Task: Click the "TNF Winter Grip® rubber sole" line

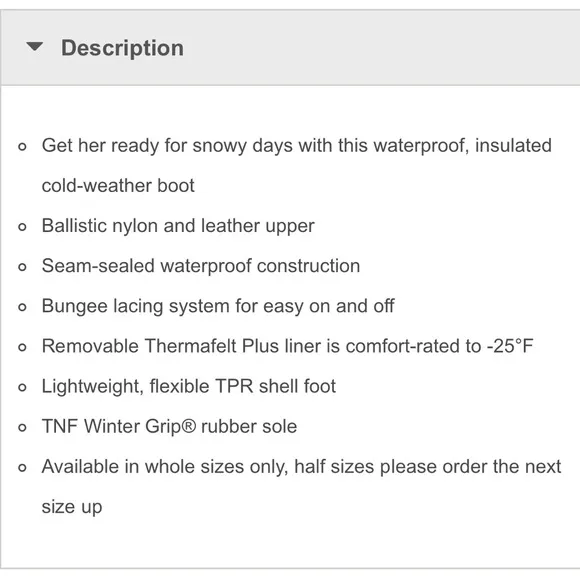Action: pyautogui.click(x=169, y=426)
